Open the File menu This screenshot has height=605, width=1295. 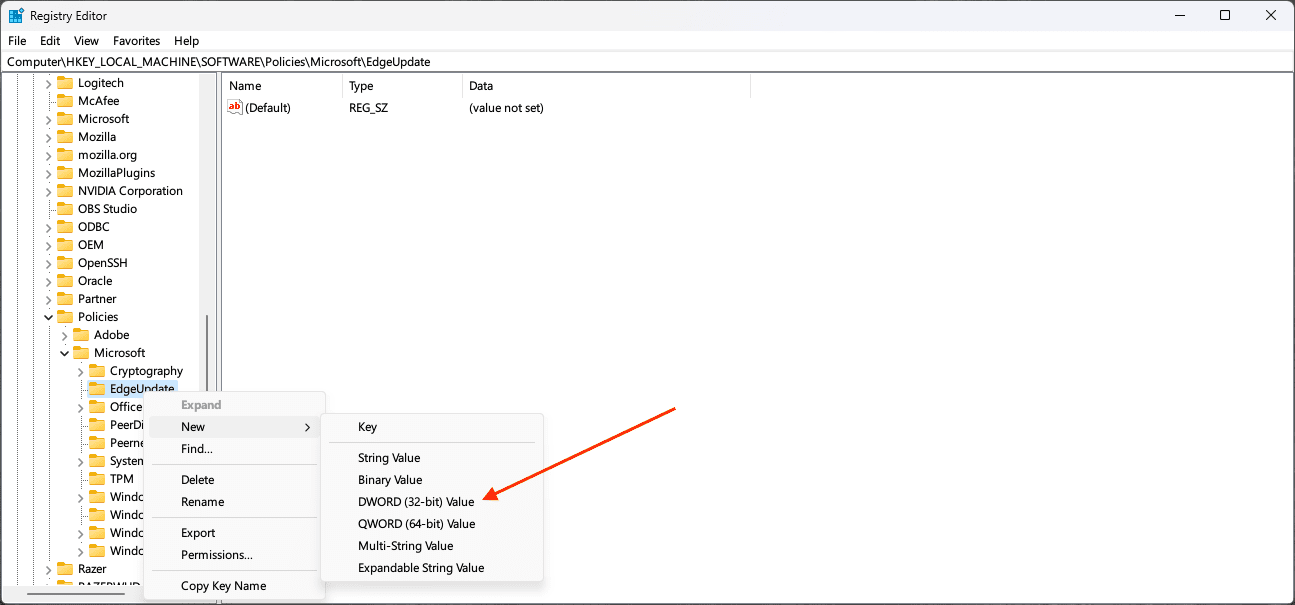coord(17,41)
